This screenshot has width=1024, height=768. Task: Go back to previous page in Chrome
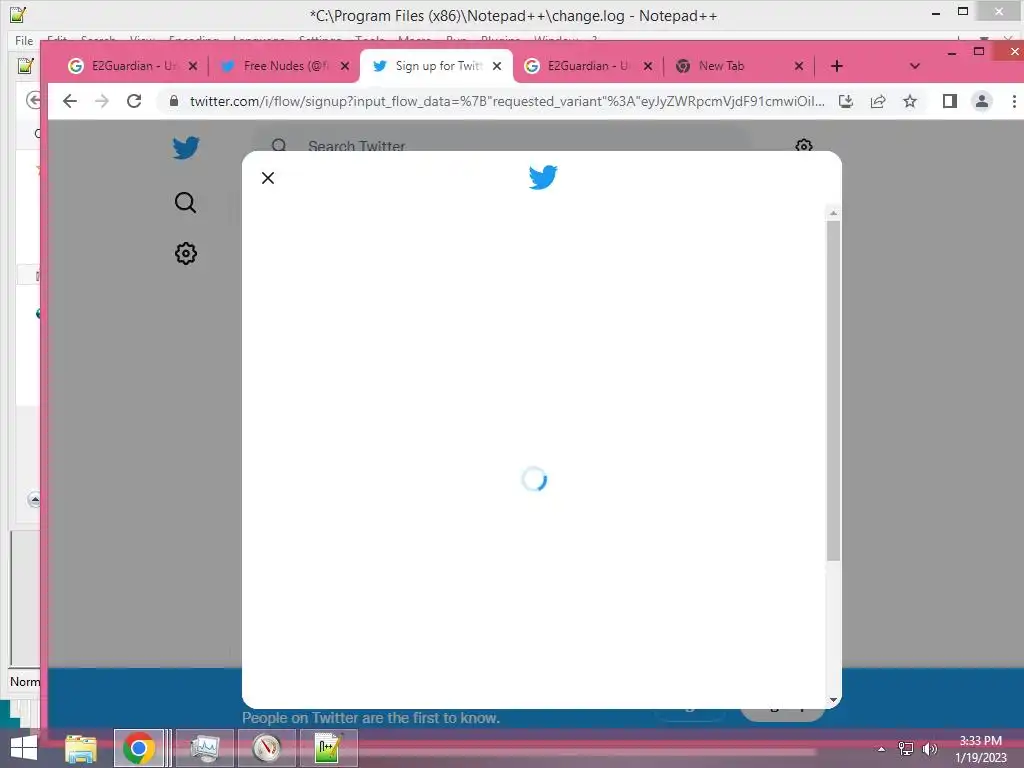point(70,101)
